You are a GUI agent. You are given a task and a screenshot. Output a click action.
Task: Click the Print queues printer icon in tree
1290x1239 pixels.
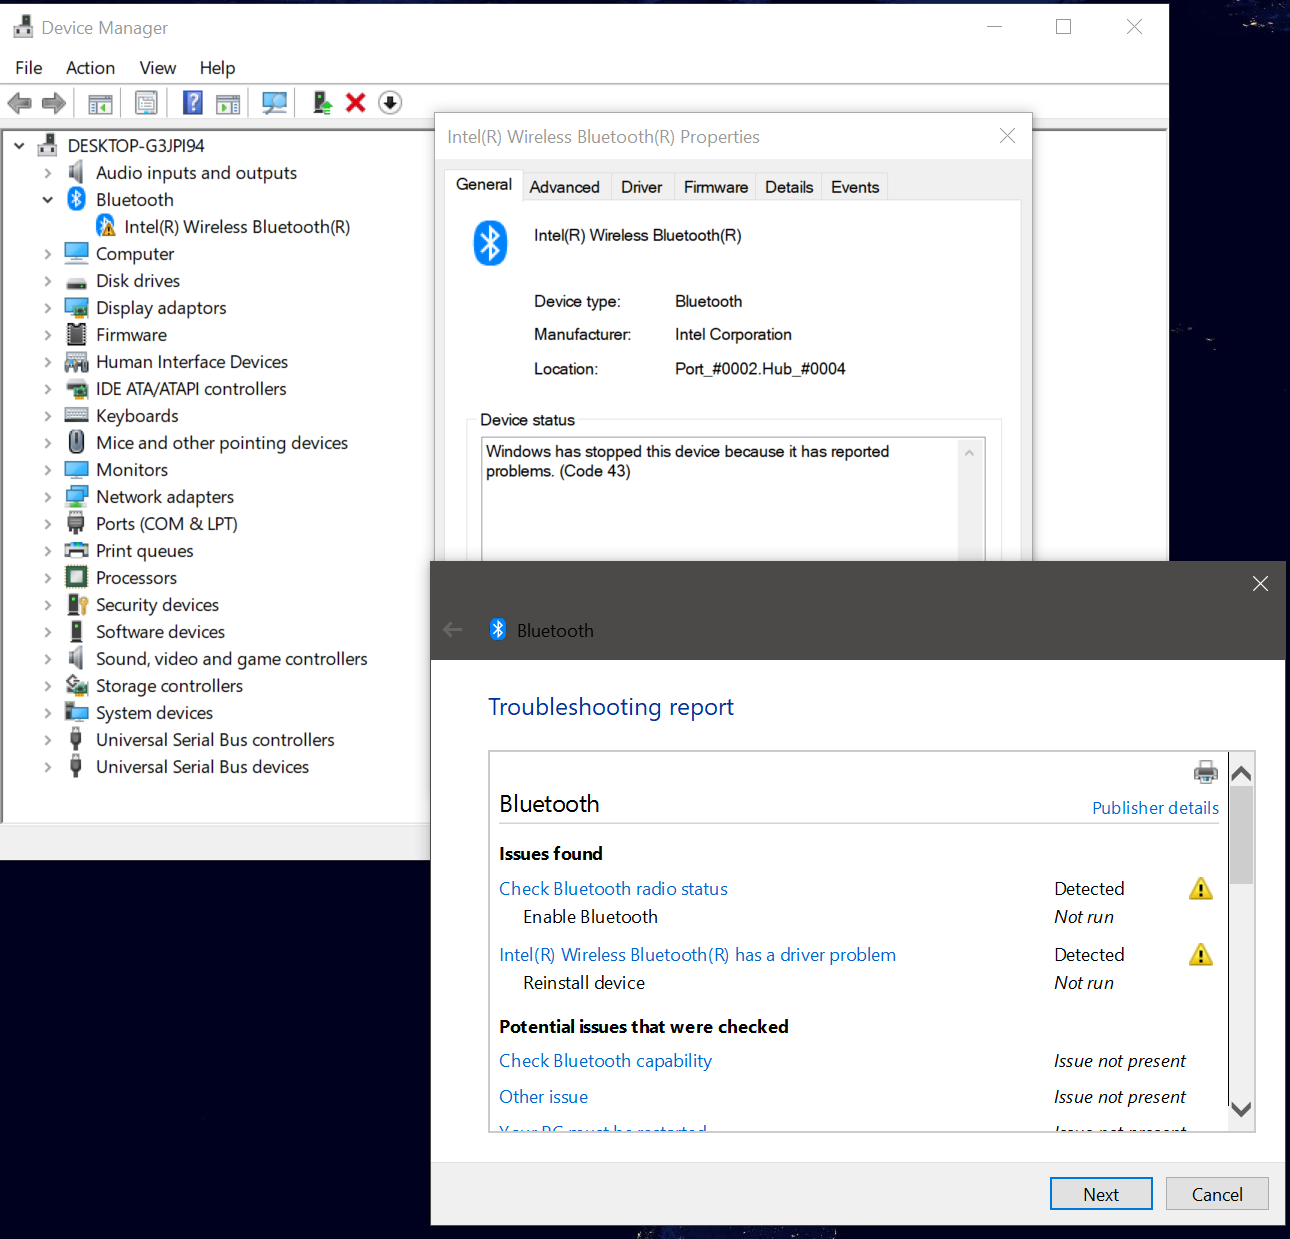click(x=76, y=550)
